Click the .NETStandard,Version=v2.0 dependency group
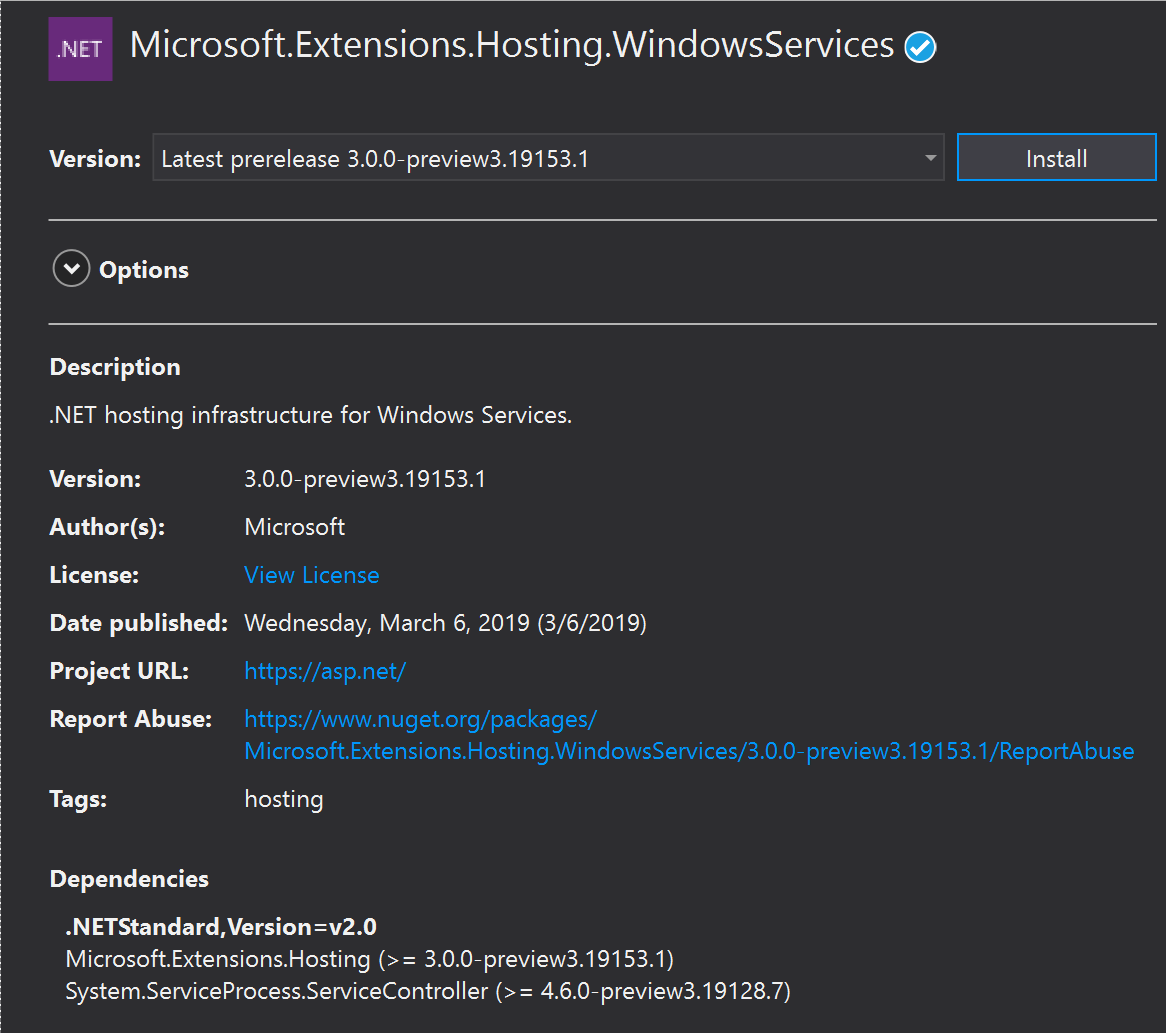The image size is (1166, 1033). [221, 927]
